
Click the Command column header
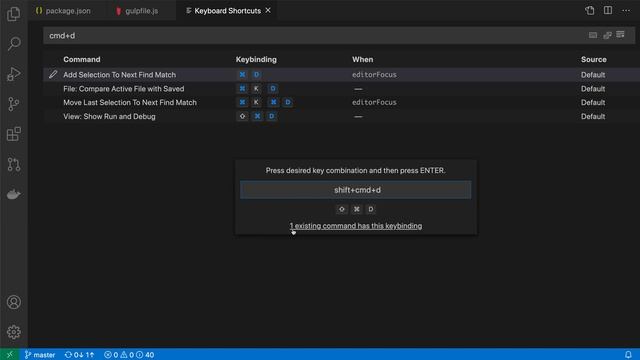pyautogui.click(x=82, y=59)
